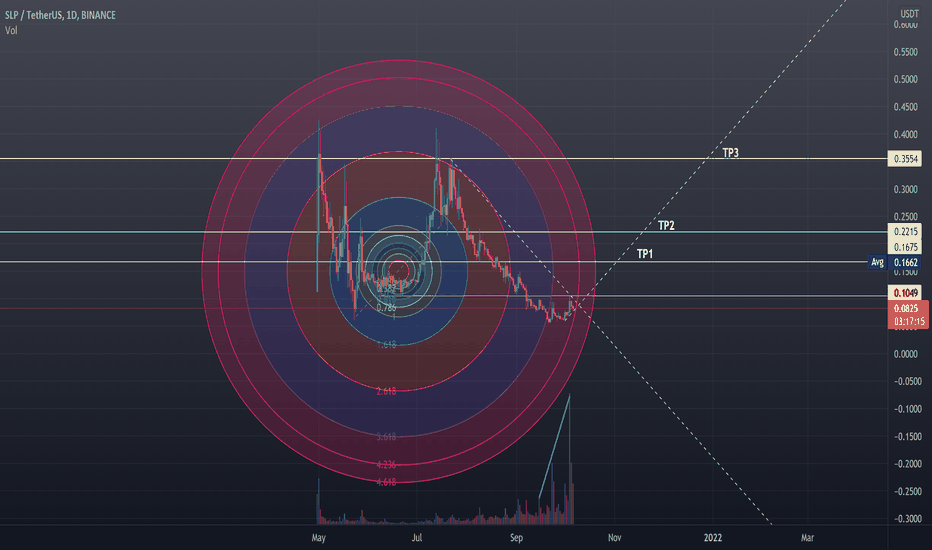Image resolution: width=932 pixels, height=550 pixels.
Task: Click the 0.1675 price label
Action: click(905, 247)
